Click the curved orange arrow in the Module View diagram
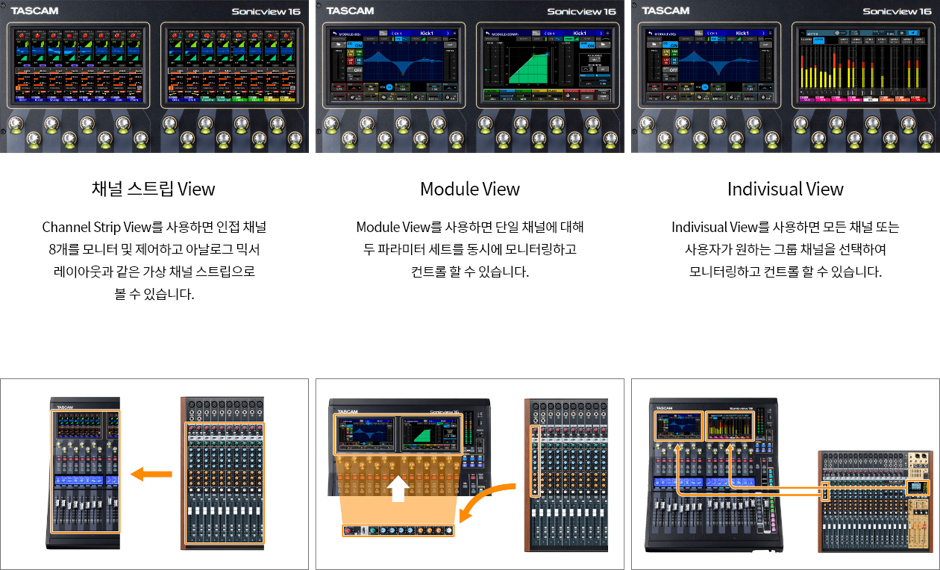Screen dimensions: 940x570 tap(486, 502)
